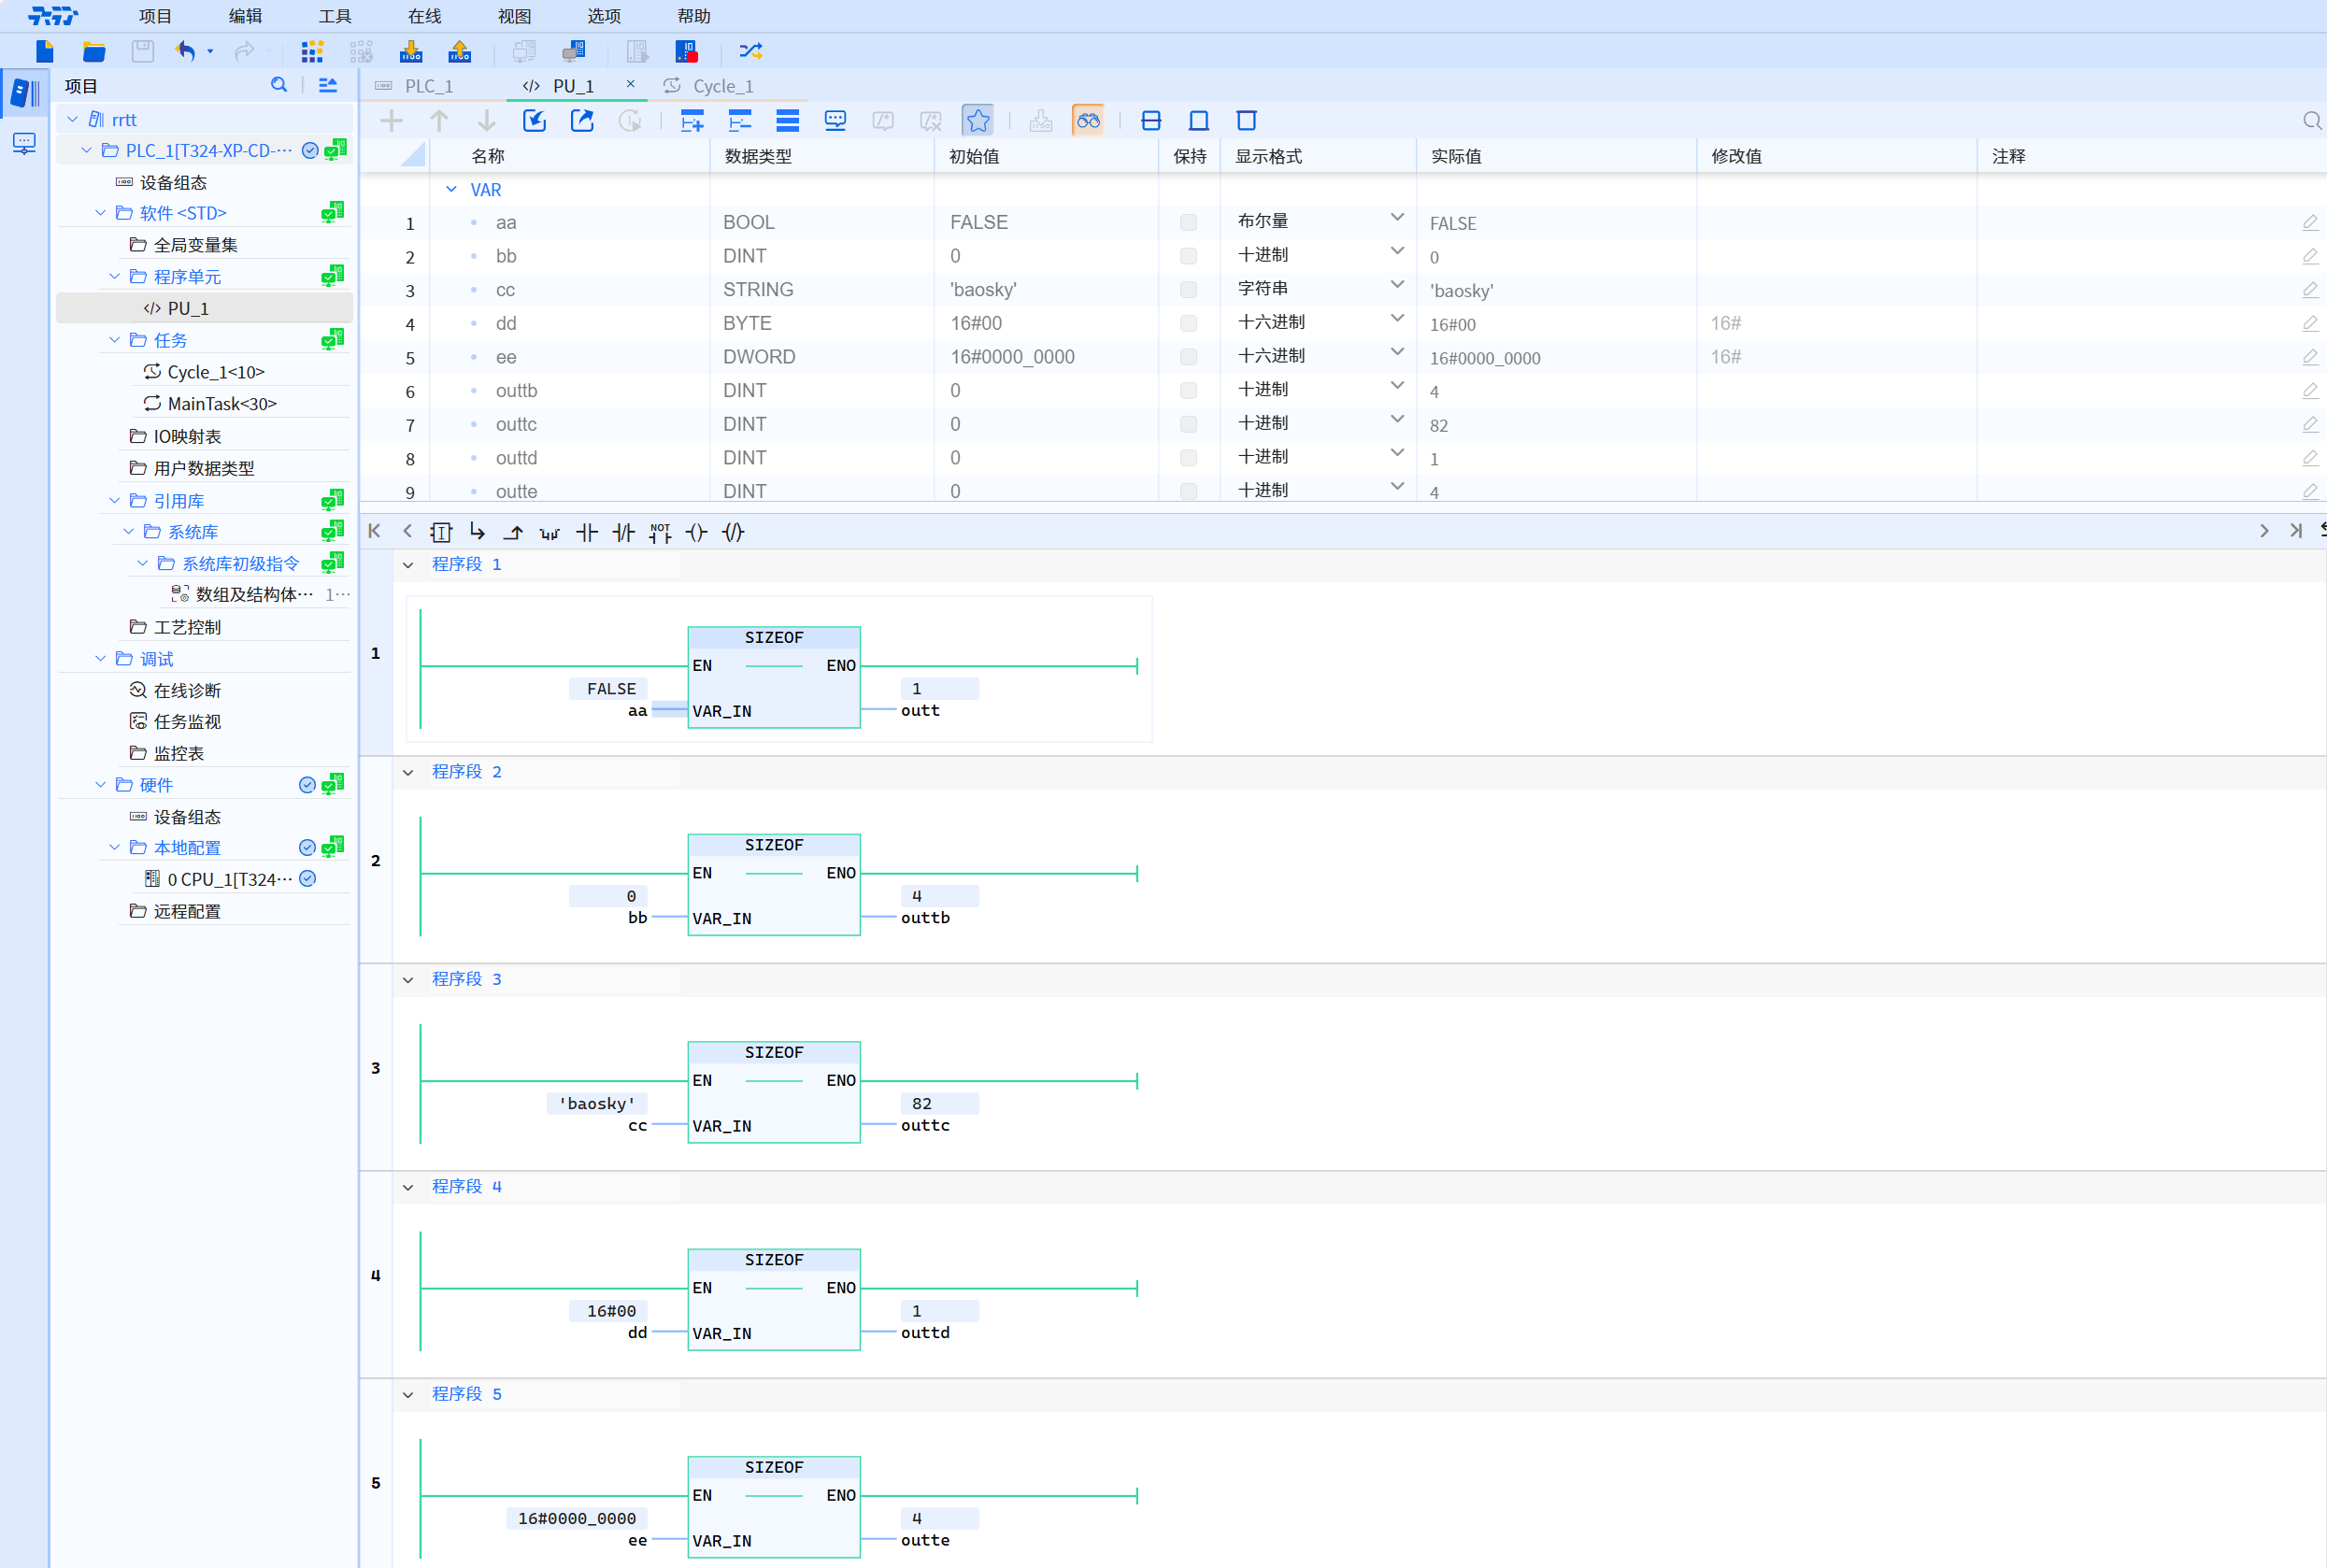Click the project tree search icon

(x=279, y=86)
